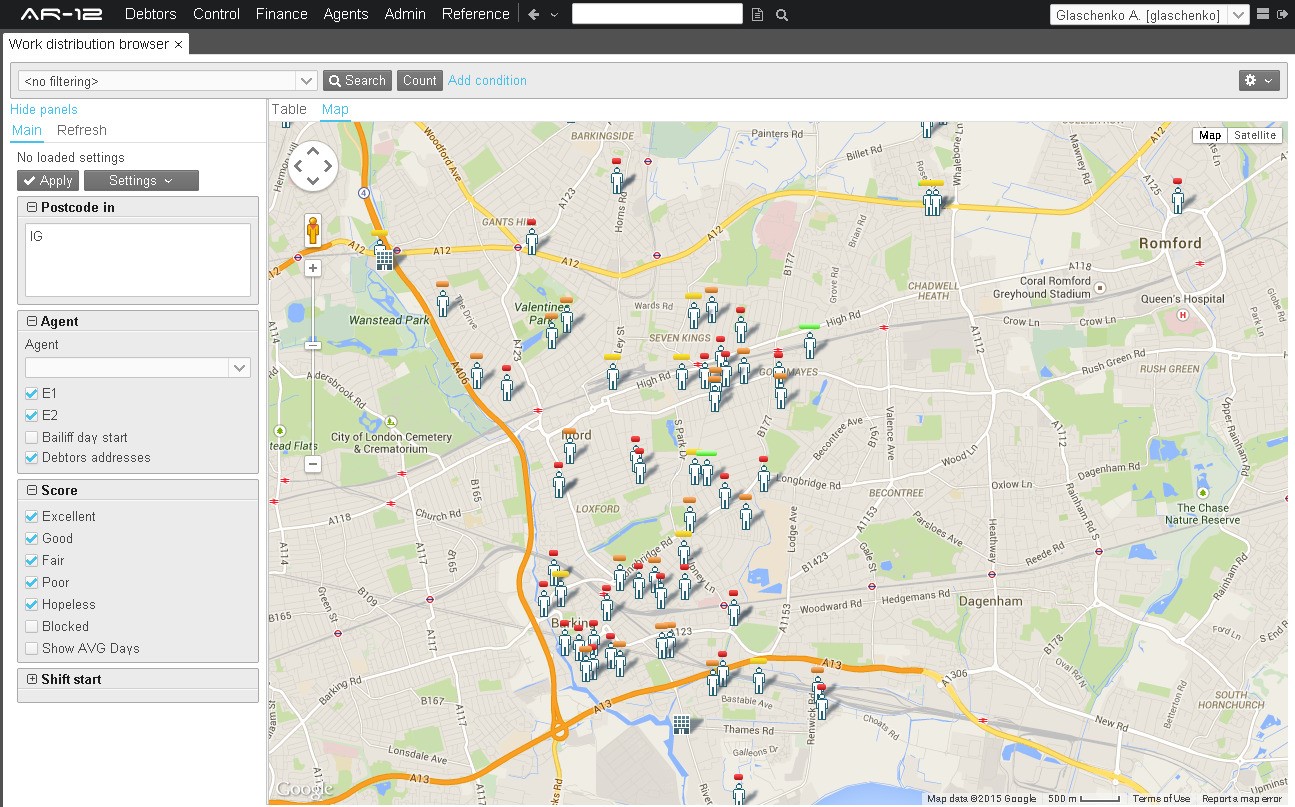Screen dimensions: 1295x807
Task: Open the Agents menu
Action: click(346, 14)
